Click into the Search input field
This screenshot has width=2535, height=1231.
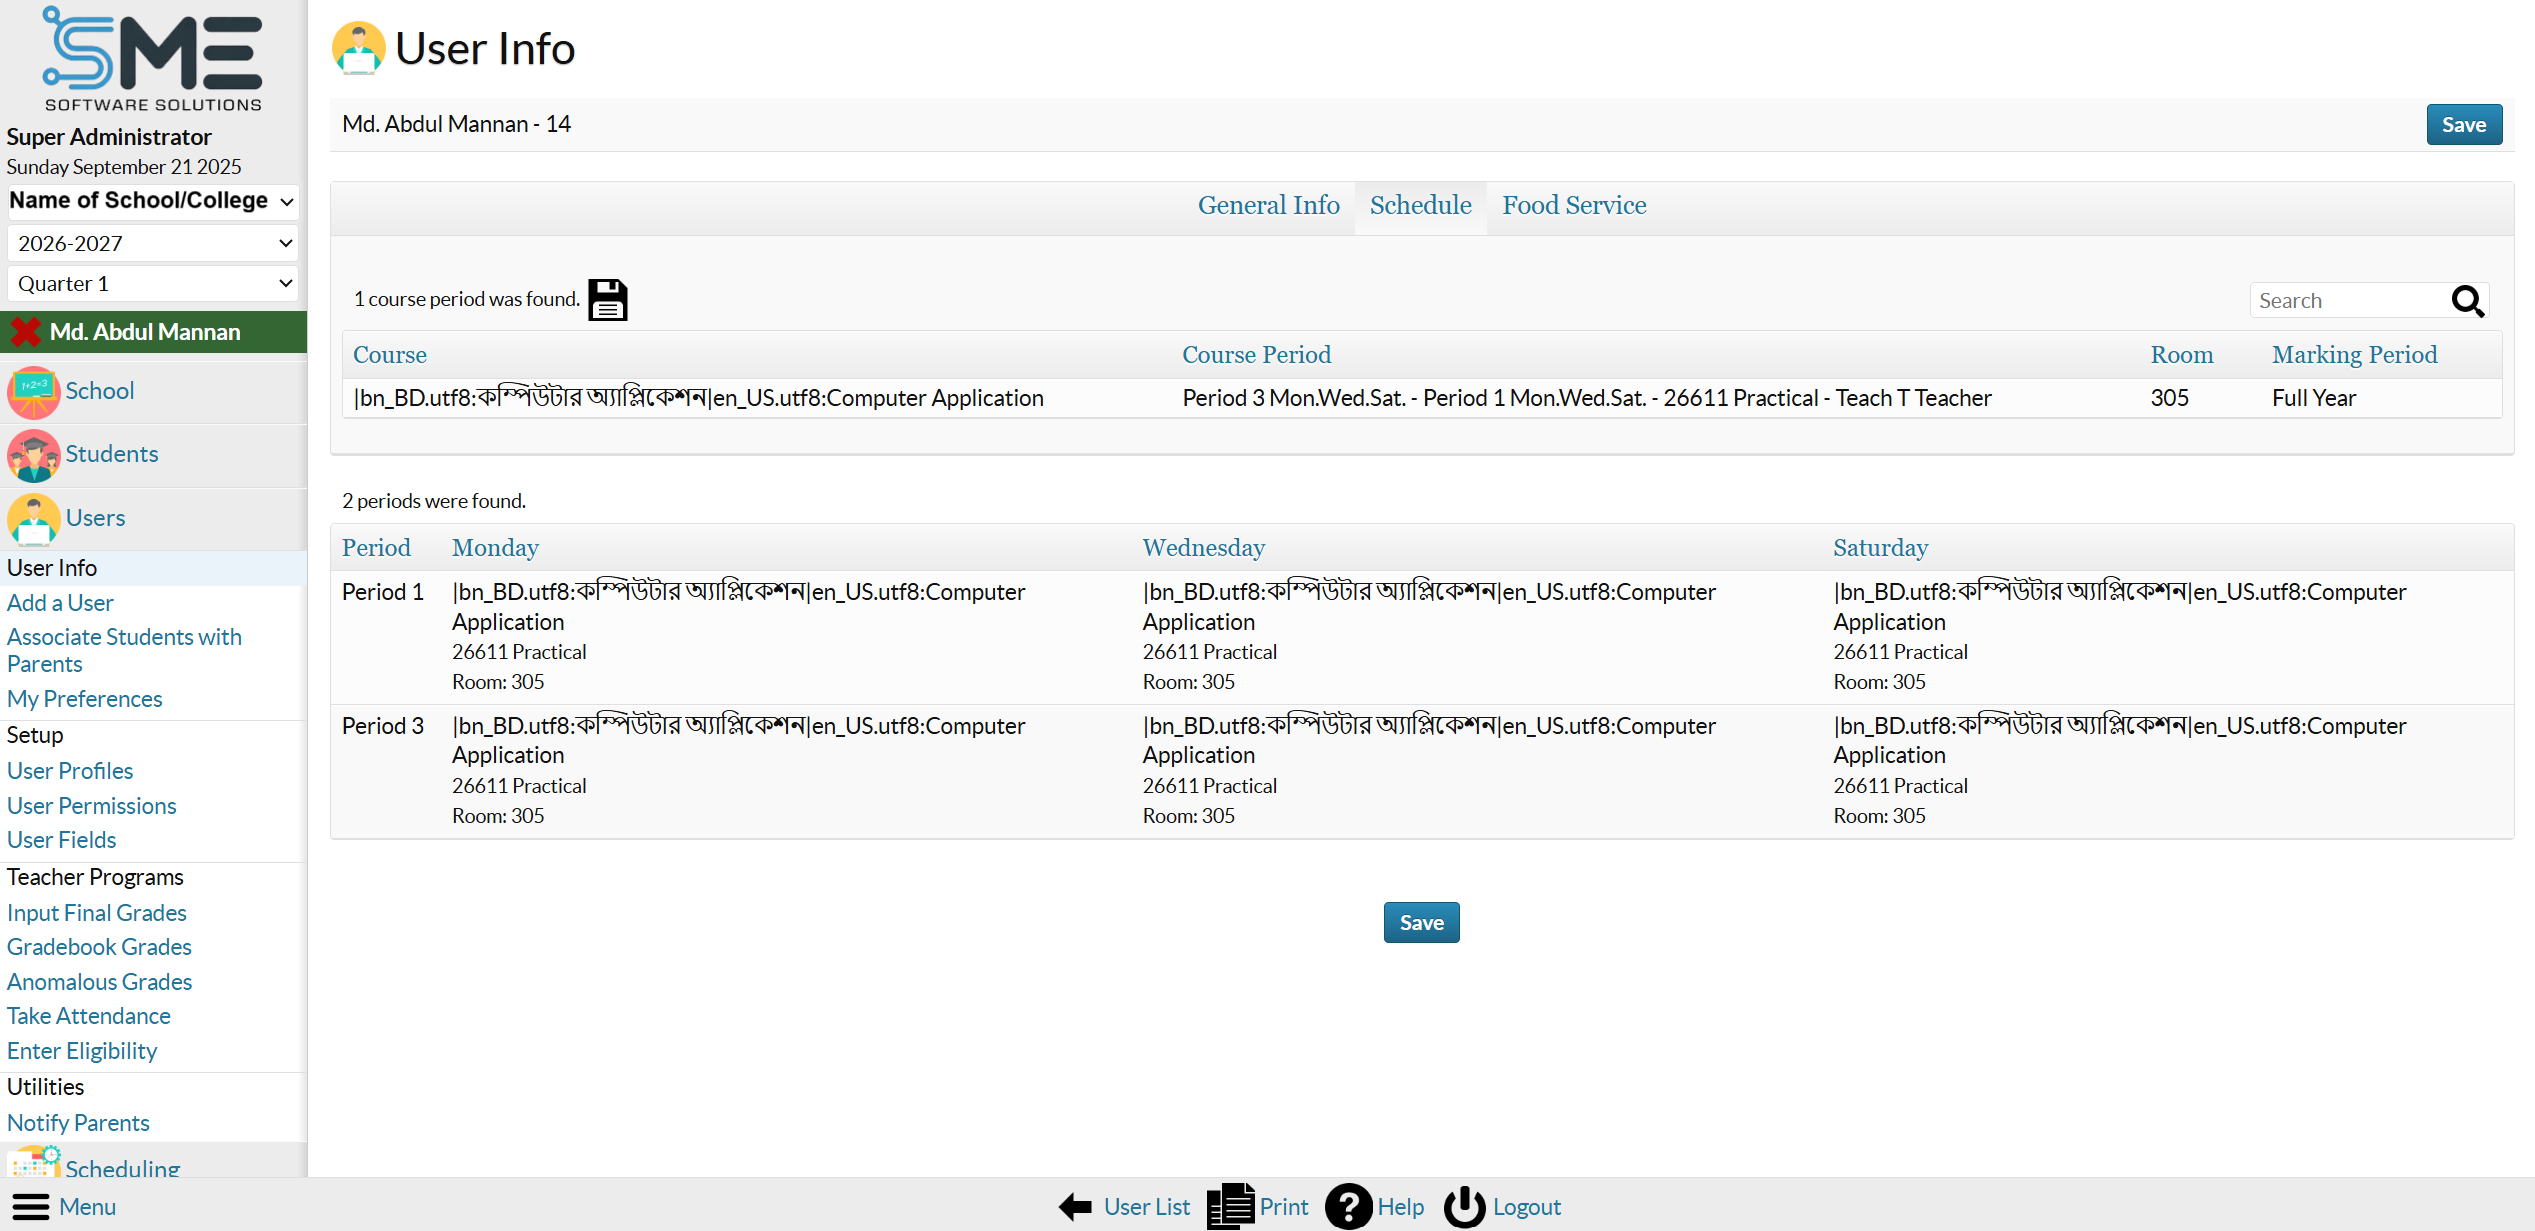(x=2343, y=301)
